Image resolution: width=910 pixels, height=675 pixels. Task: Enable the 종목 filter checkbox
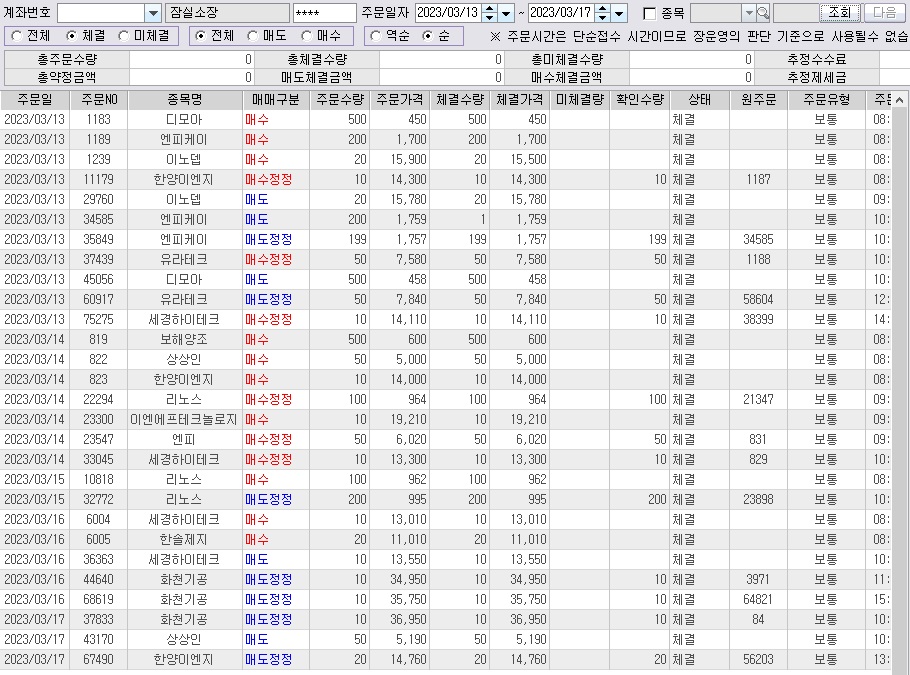tap(650, 13)
